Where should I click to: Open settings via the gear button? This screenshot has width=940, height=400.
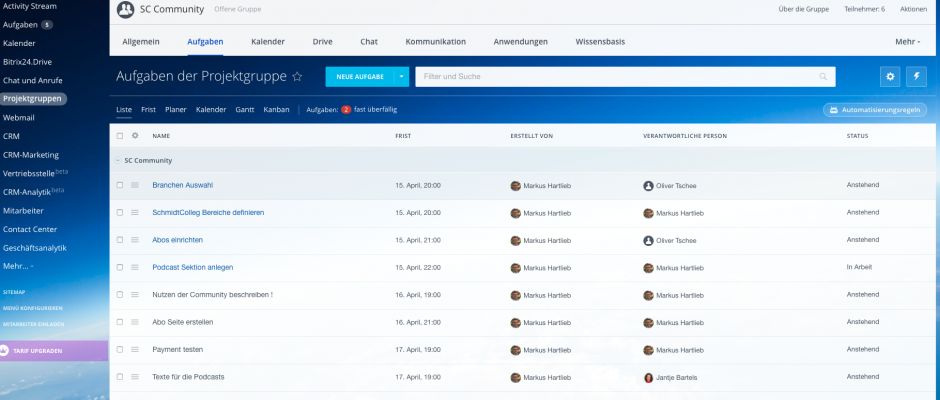pos(889,77)
